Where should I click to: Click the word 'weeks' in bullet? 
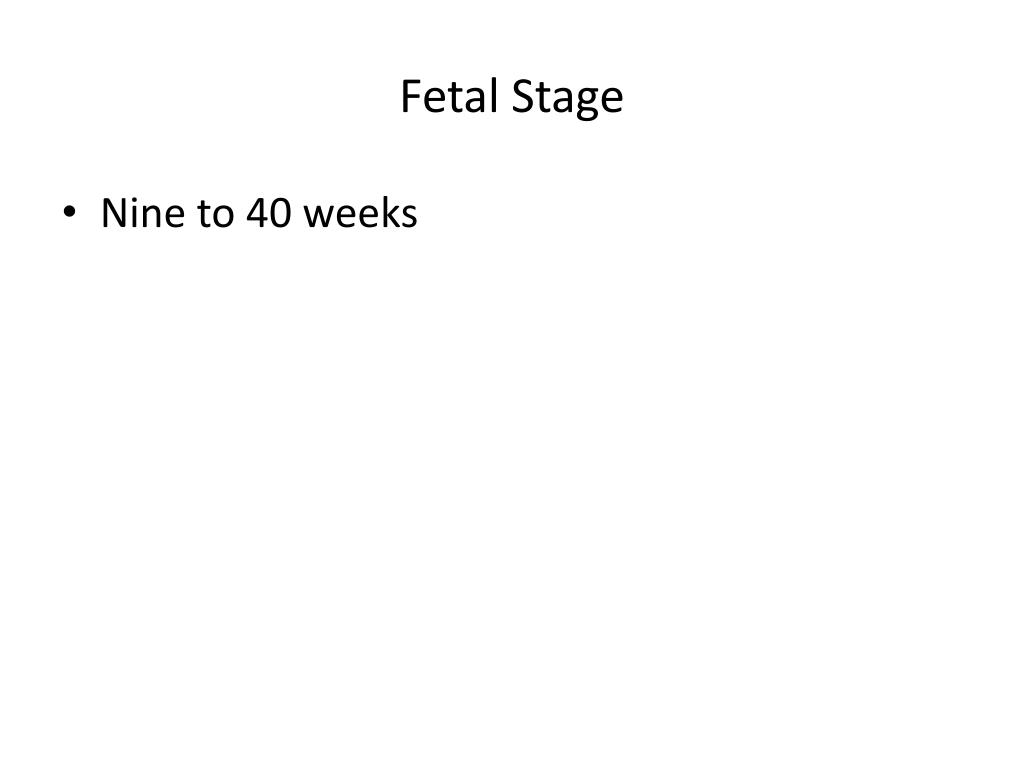click(x=360, y=213)
